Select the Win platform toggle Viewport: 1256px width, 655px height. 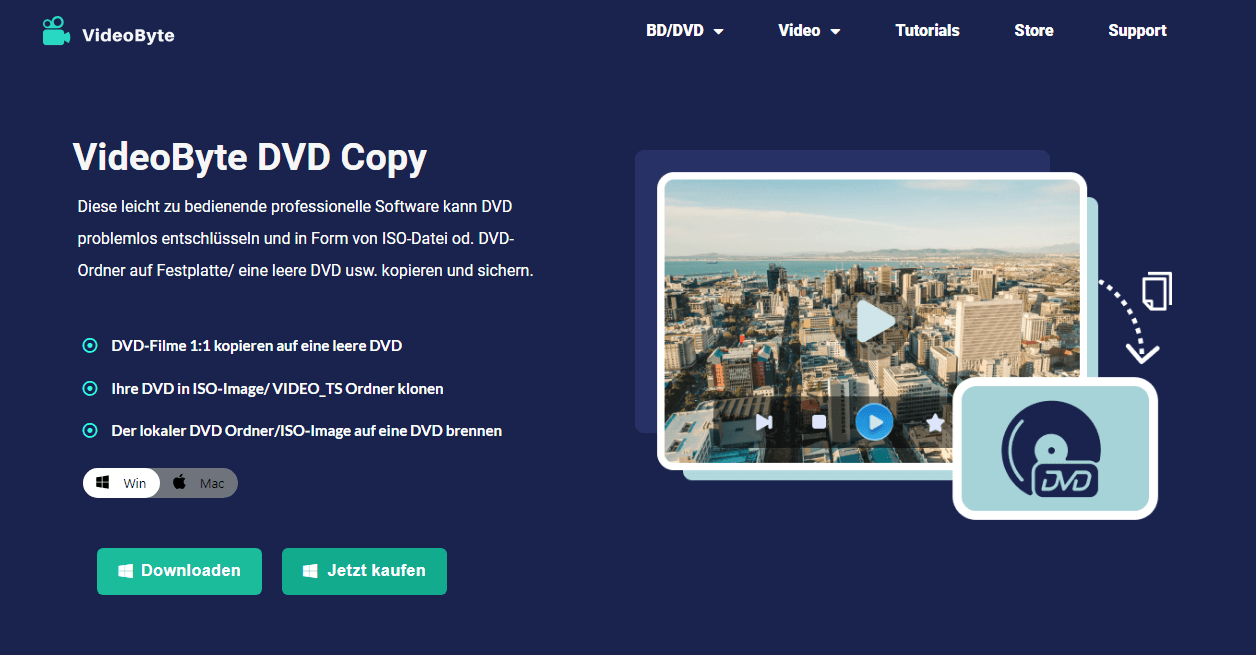(x=121, y=483)
